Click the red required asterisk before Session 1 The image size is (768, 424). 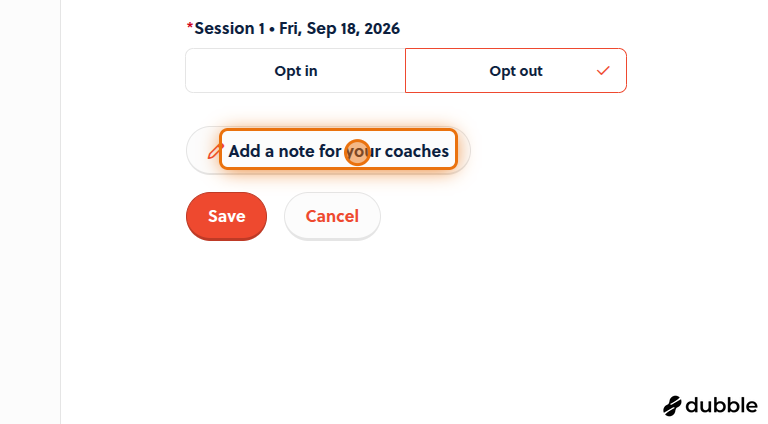tap(190, 27)
